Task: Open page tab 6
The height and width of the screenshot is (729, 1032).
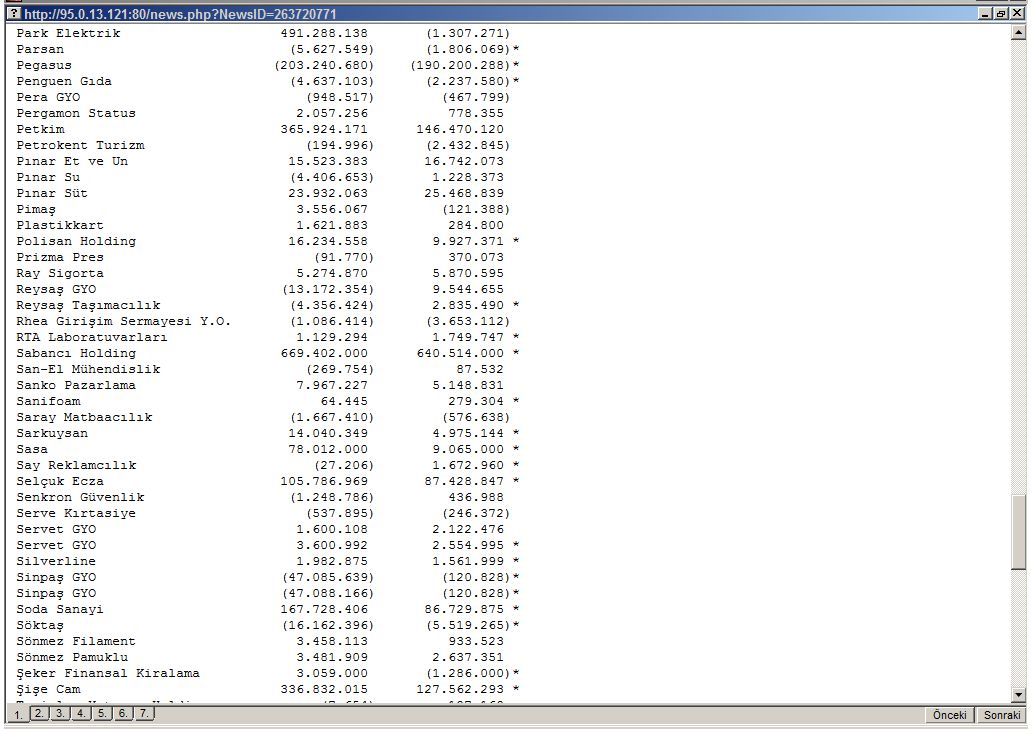Action: click(x=123, y=713)
